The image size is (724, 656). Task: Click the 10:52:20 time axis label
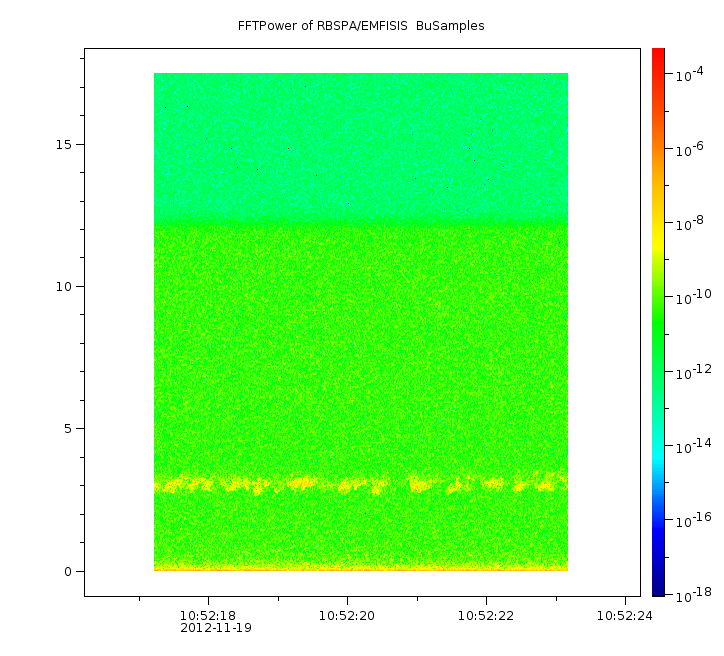[347, 615]
